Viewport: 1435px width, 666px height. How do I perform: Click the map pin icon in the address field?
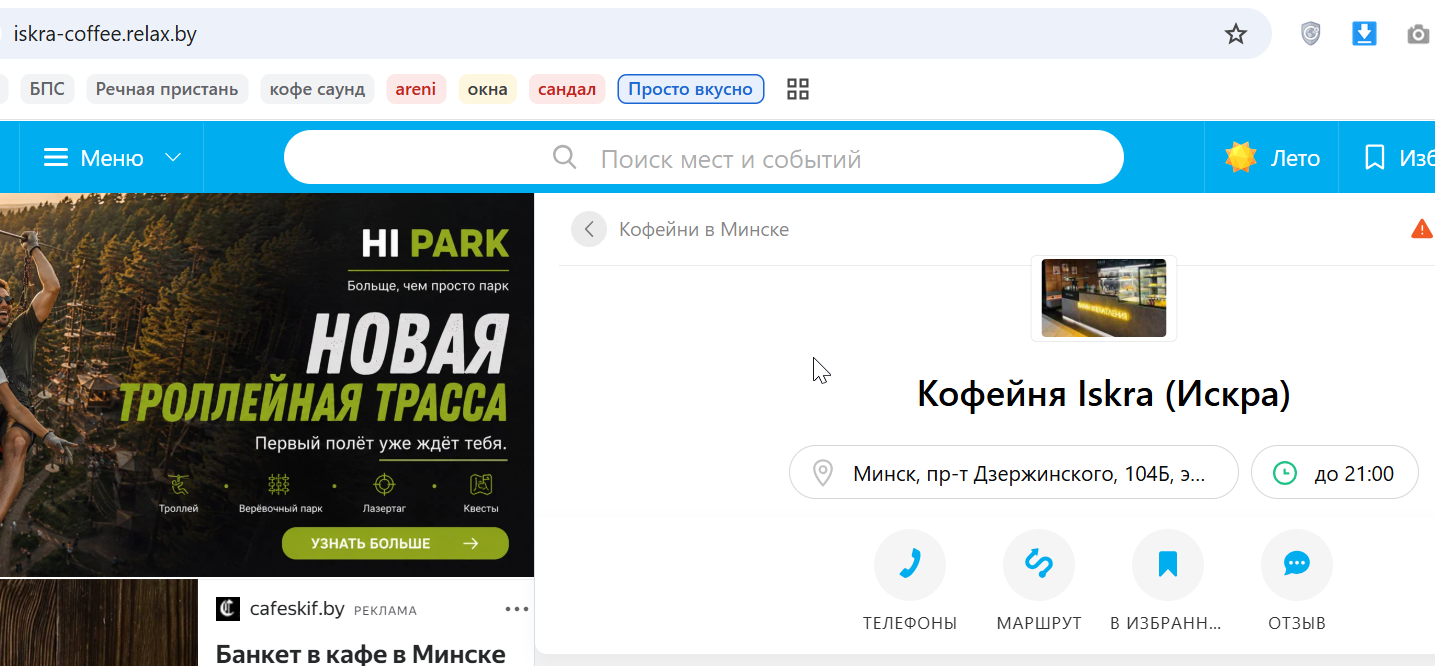coord(823,473)
